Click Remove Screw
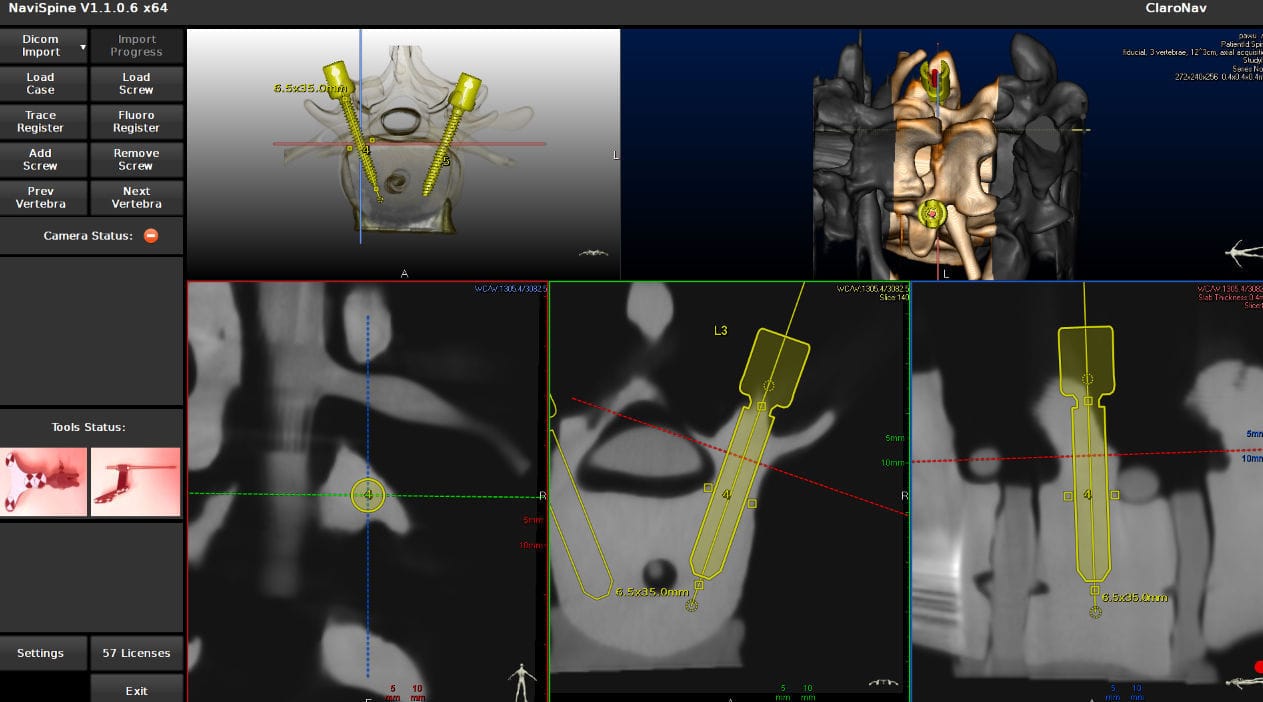The height and width of the screenshot is (702, 1263). click(x=136, y=159)
